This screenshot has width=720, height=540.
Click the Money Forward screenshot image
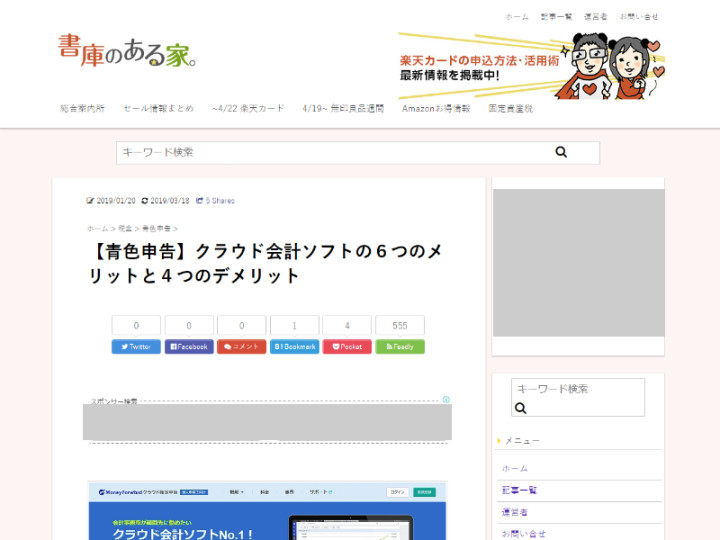267,511
